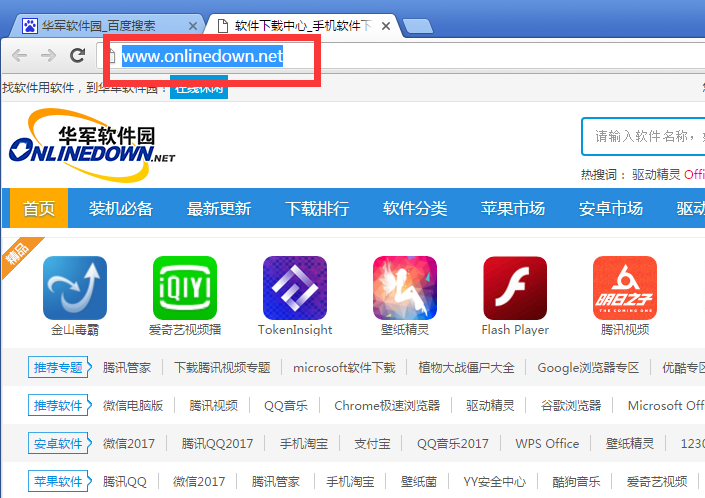Open the WPS Office link

pos(547,444)
